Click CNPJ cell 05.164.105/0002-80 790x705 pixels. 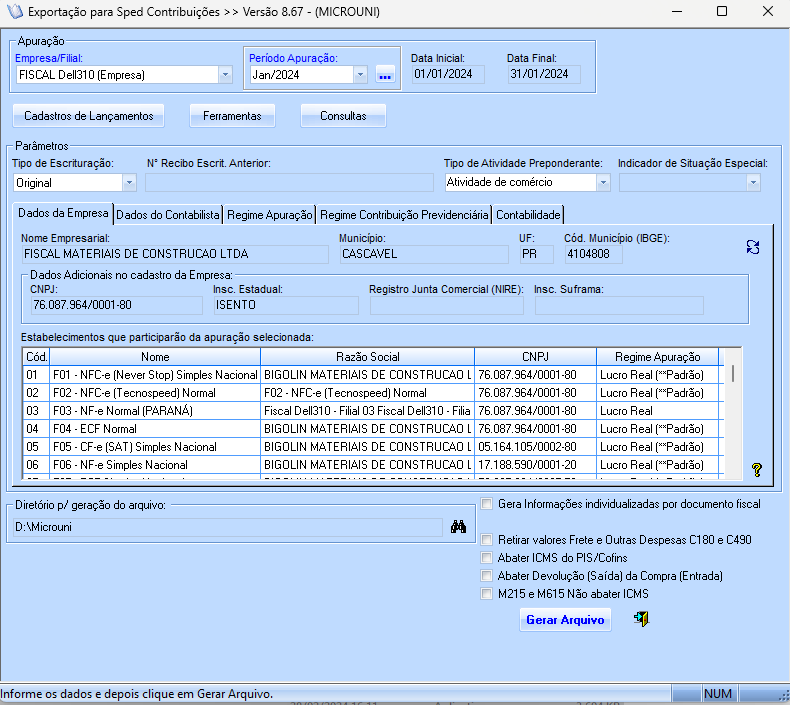pyautogui.click(x=536, y=447)
